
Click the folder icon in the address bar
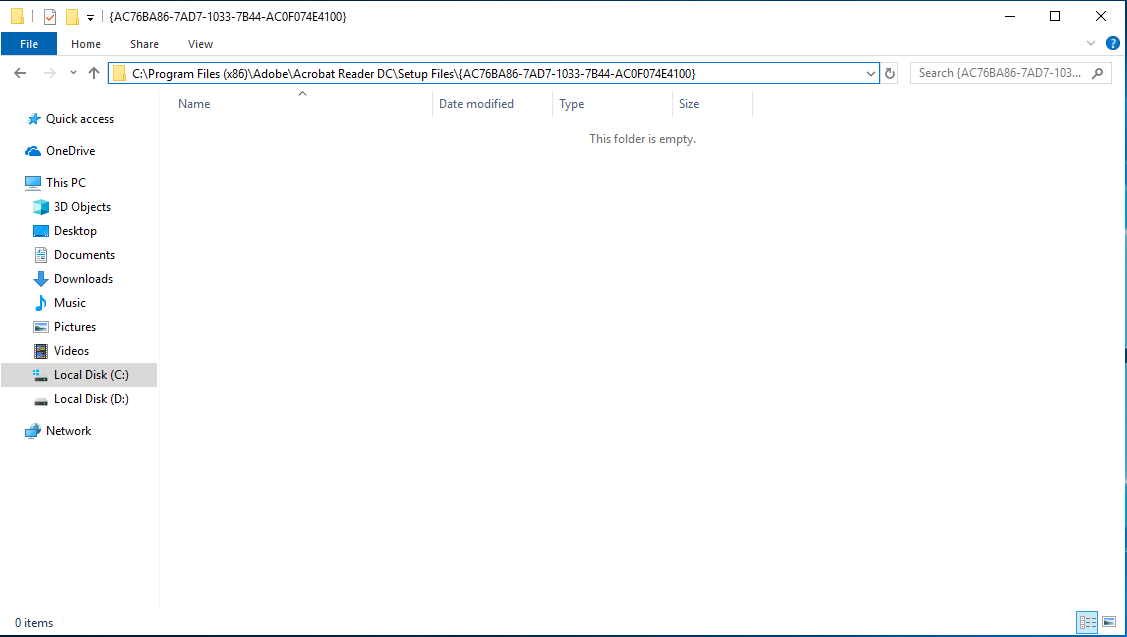[x=118, y=73]
